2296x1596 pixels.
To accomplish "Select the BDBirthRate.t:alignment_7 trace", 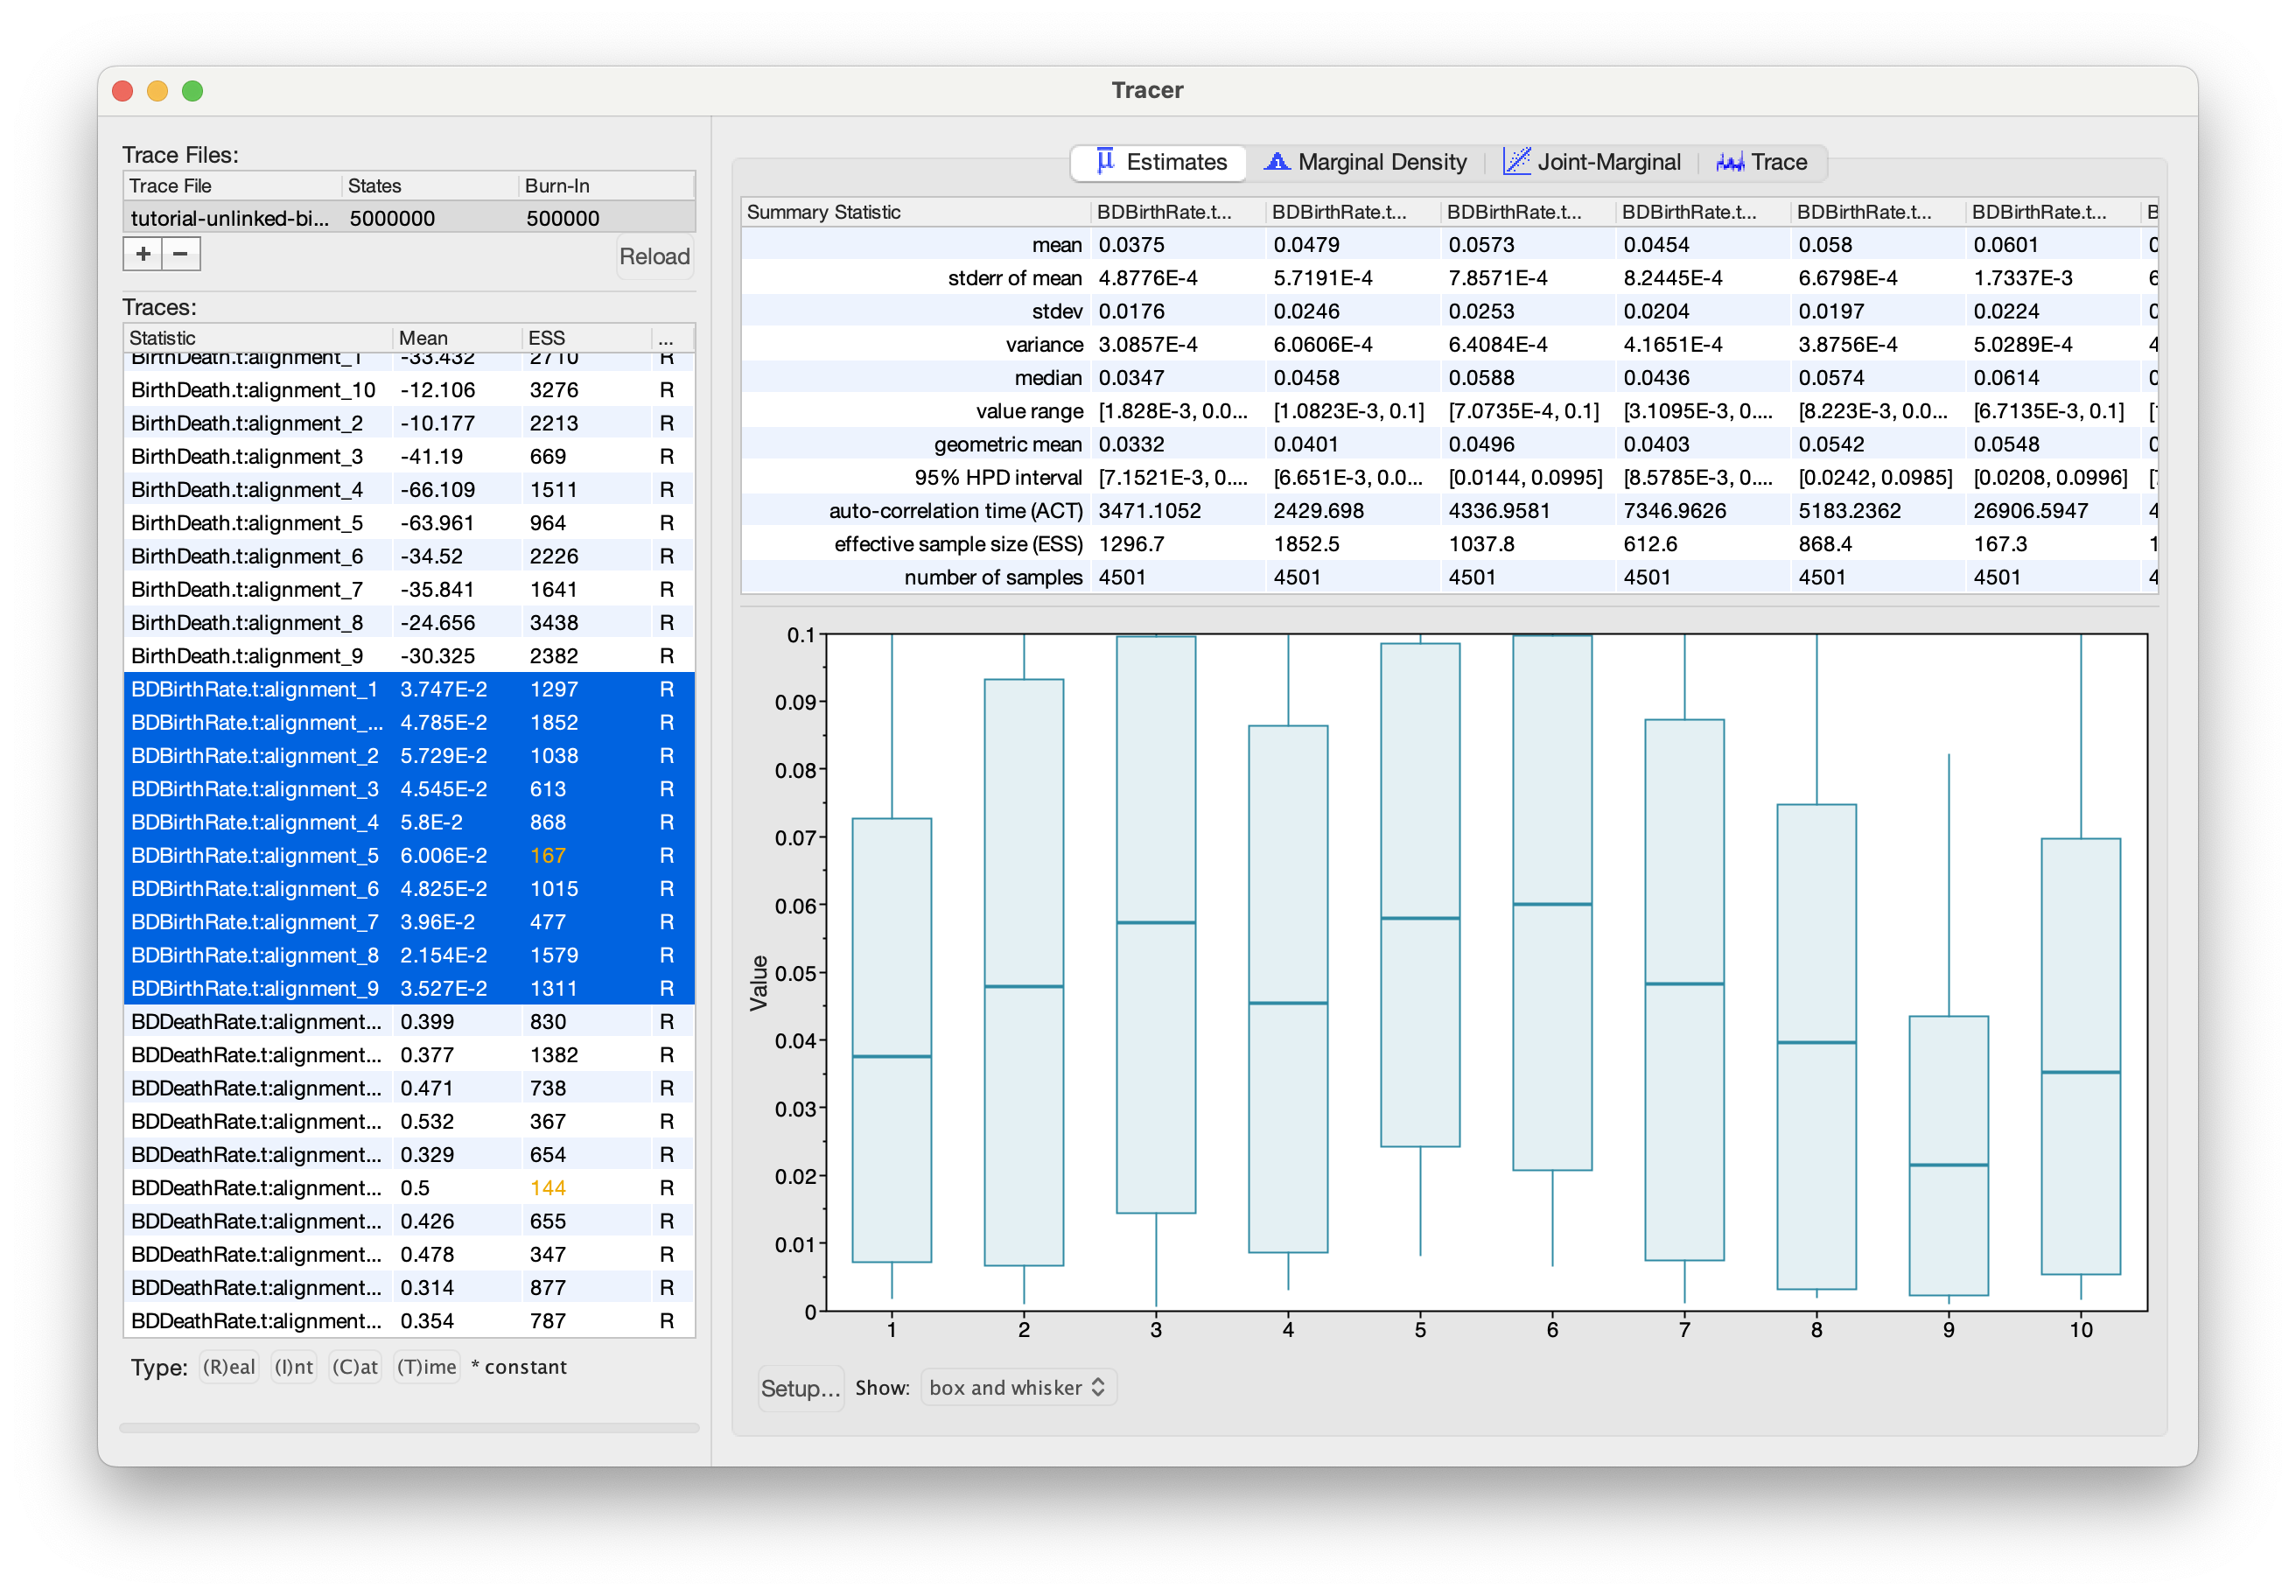I will click(409, 922).
